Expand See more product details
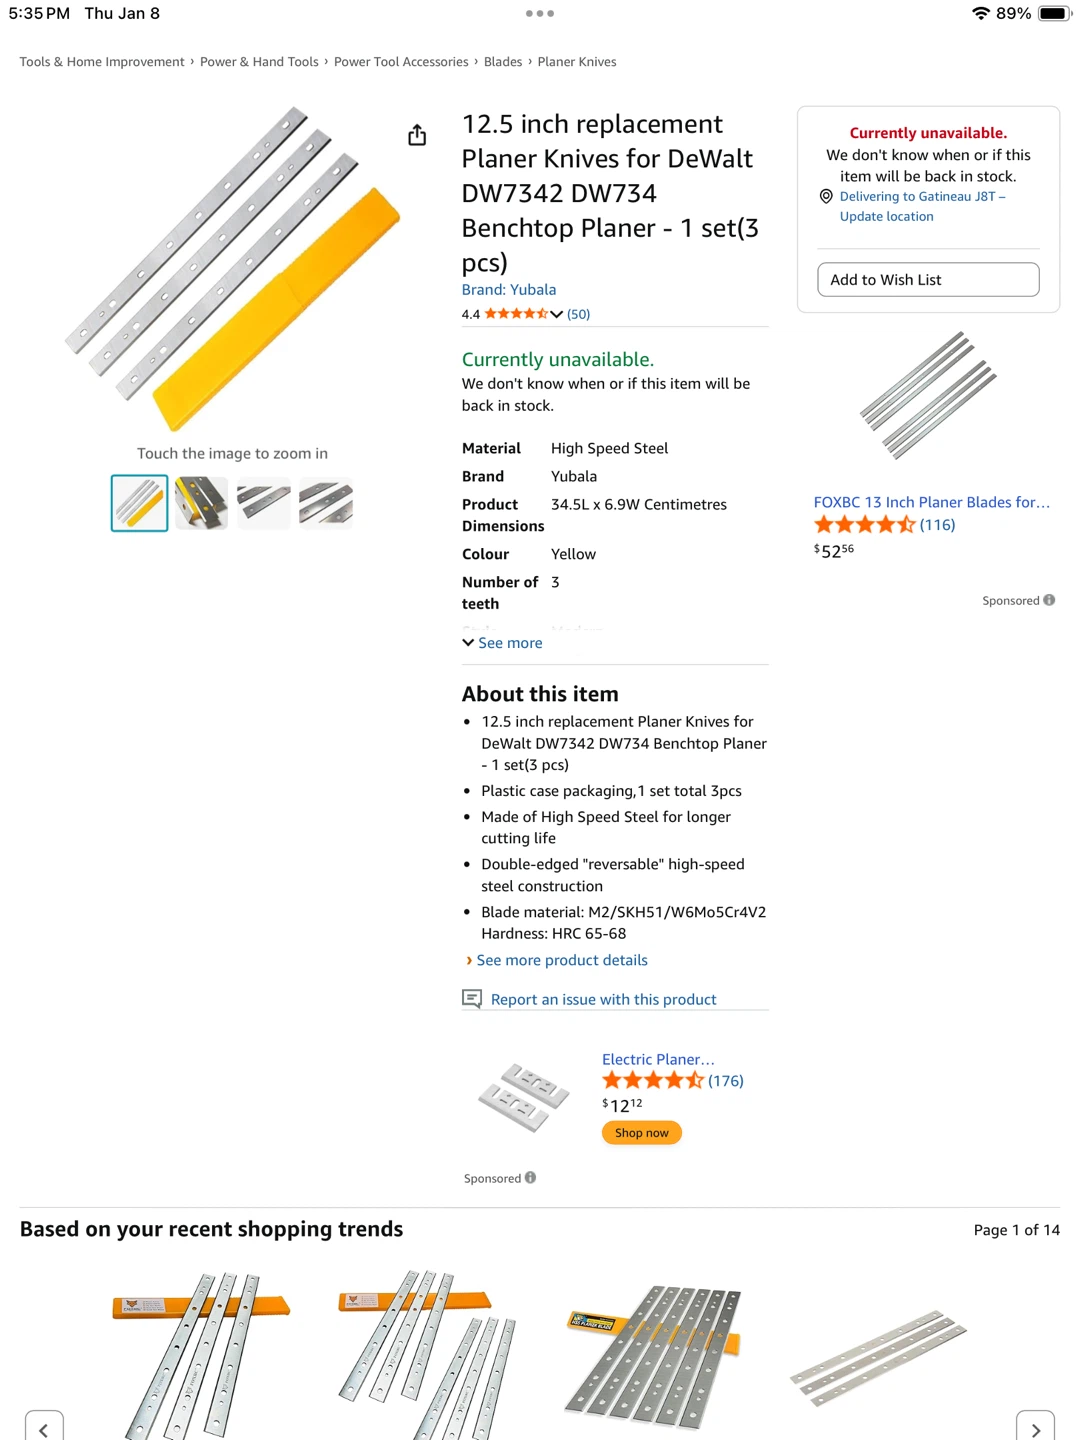1080x1440 pixels. click(x=561, y=960)
